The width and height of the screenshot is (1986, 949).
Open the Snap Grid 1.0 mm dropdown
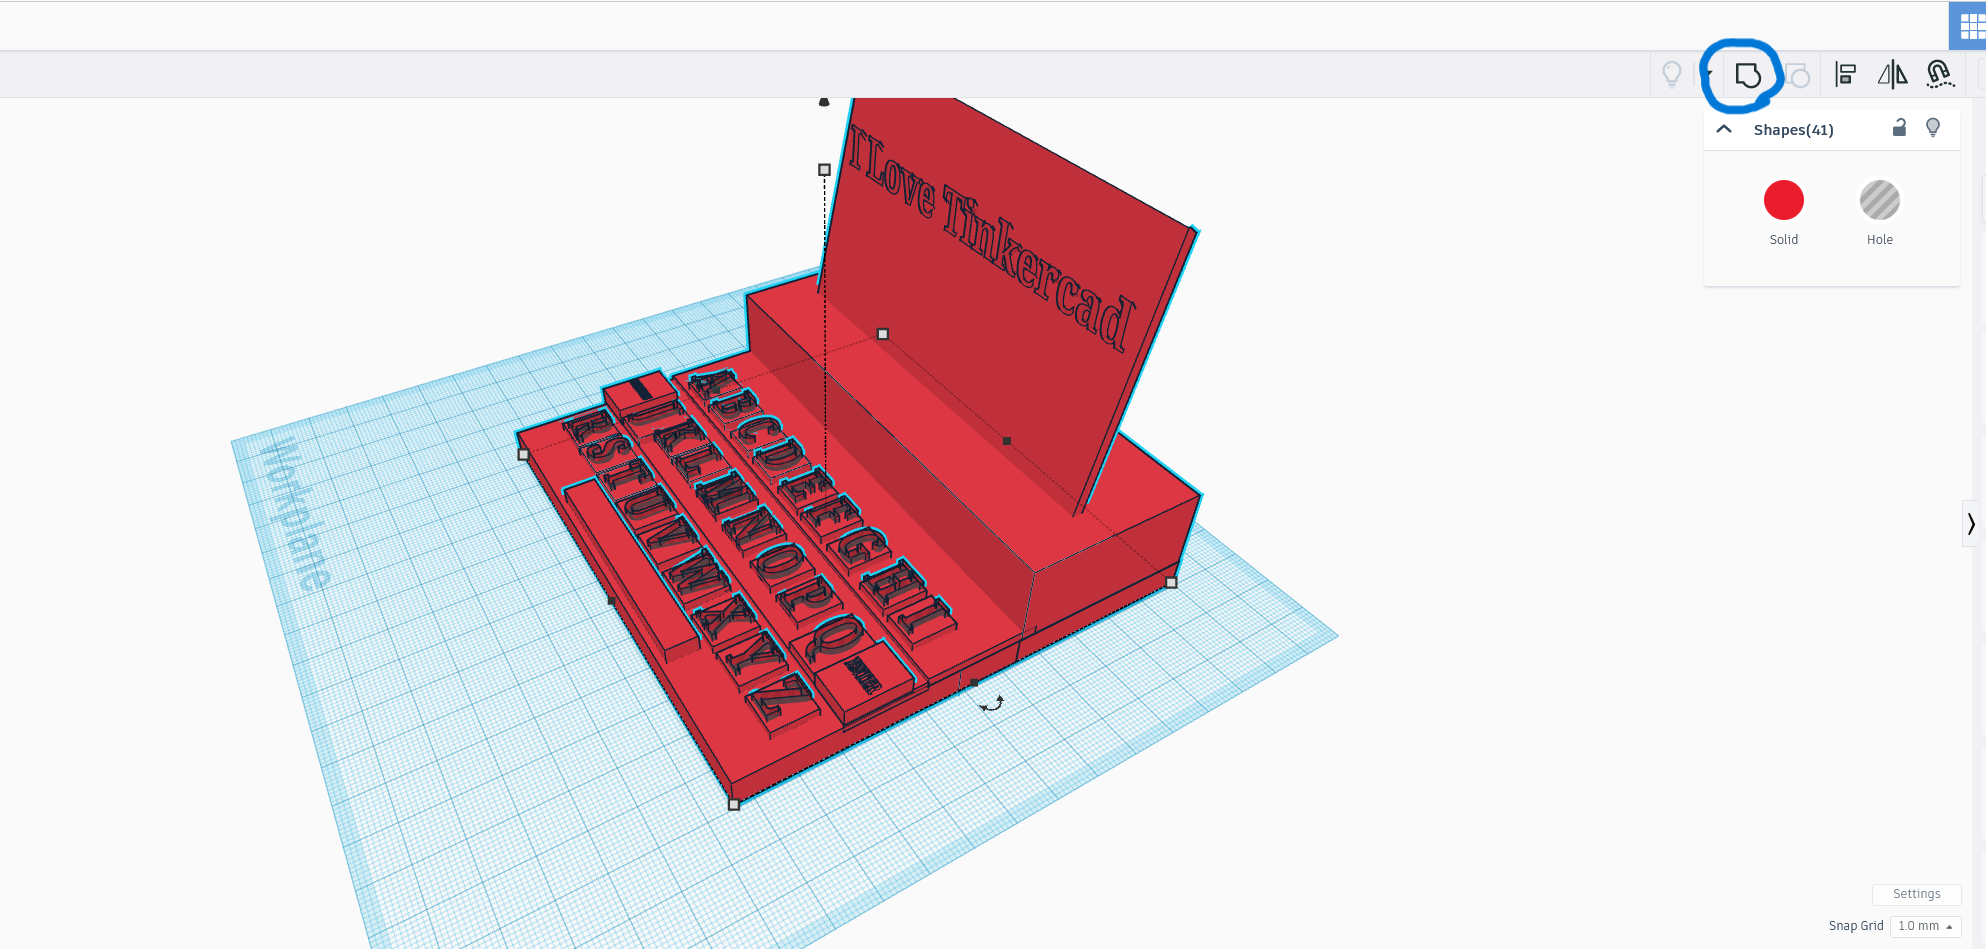pos(1925,926)
